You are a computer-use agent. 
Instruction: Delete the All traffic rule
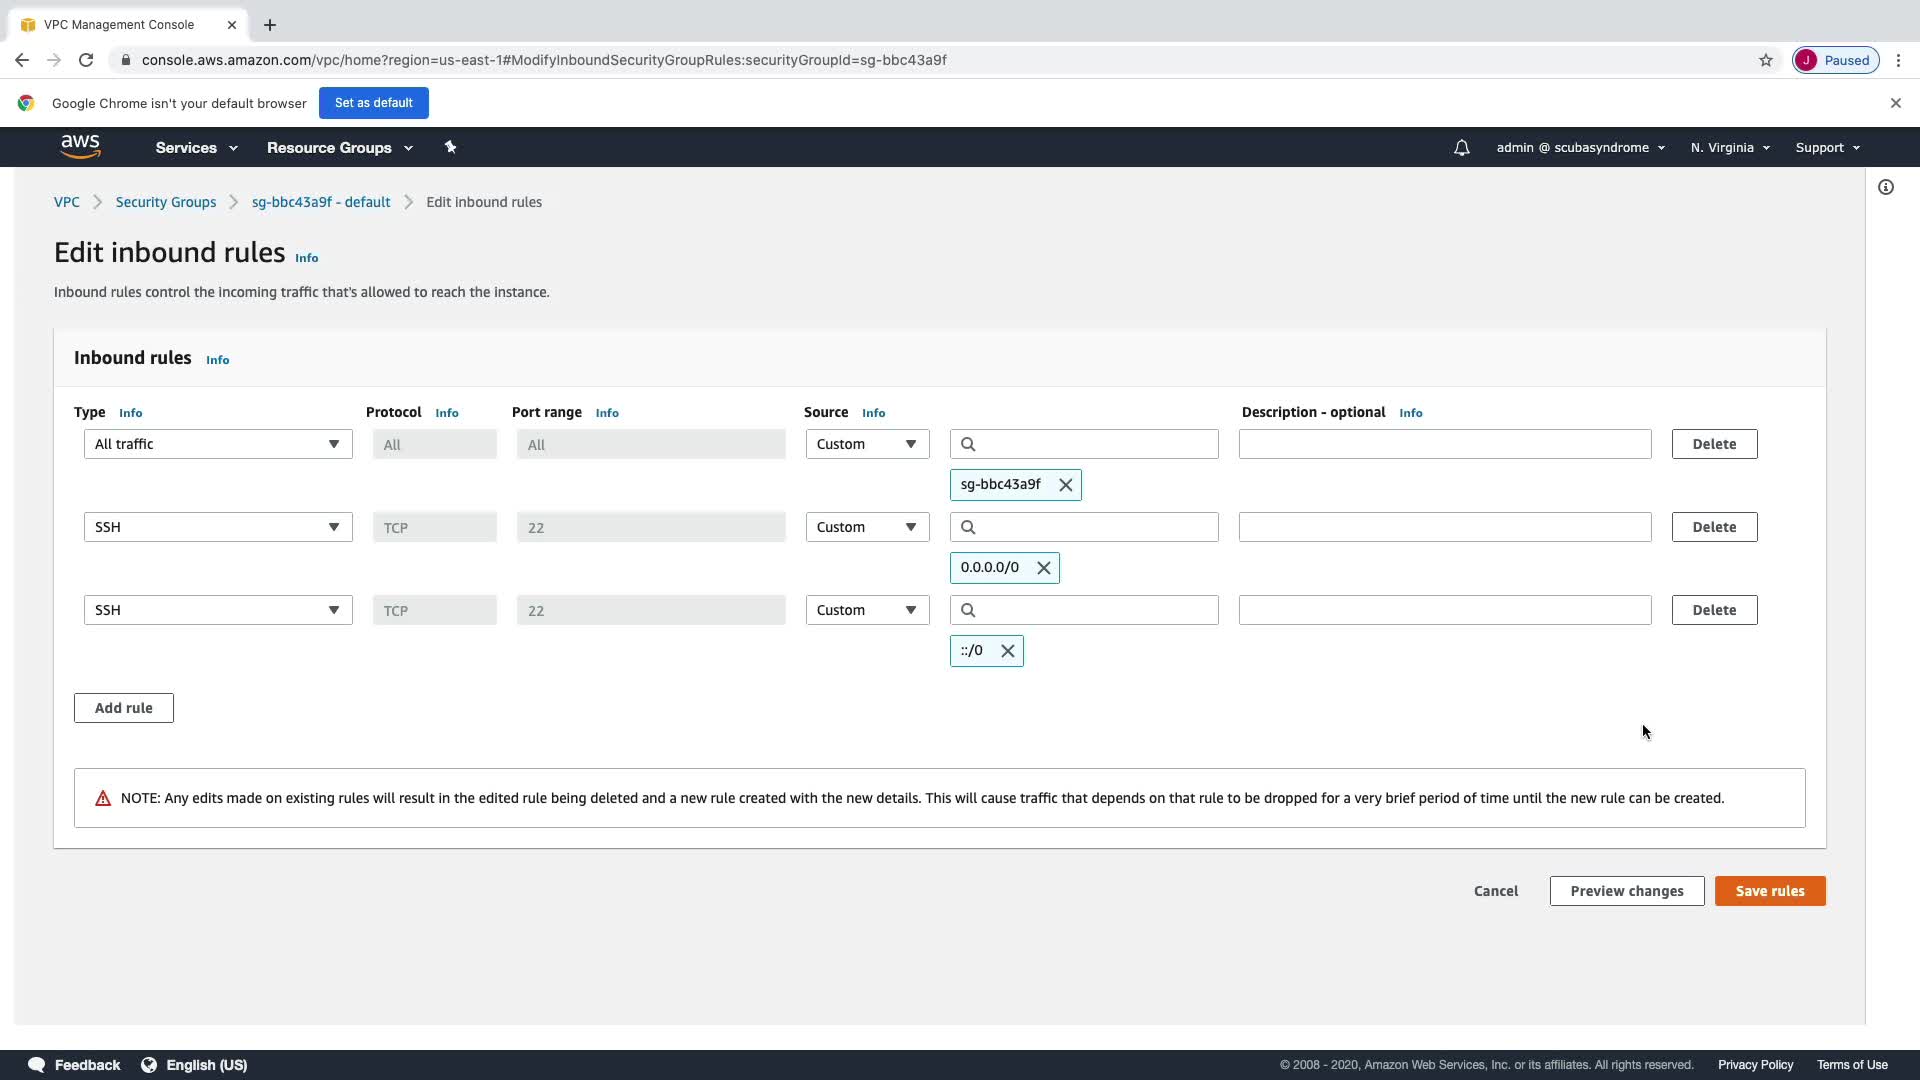1713,444
